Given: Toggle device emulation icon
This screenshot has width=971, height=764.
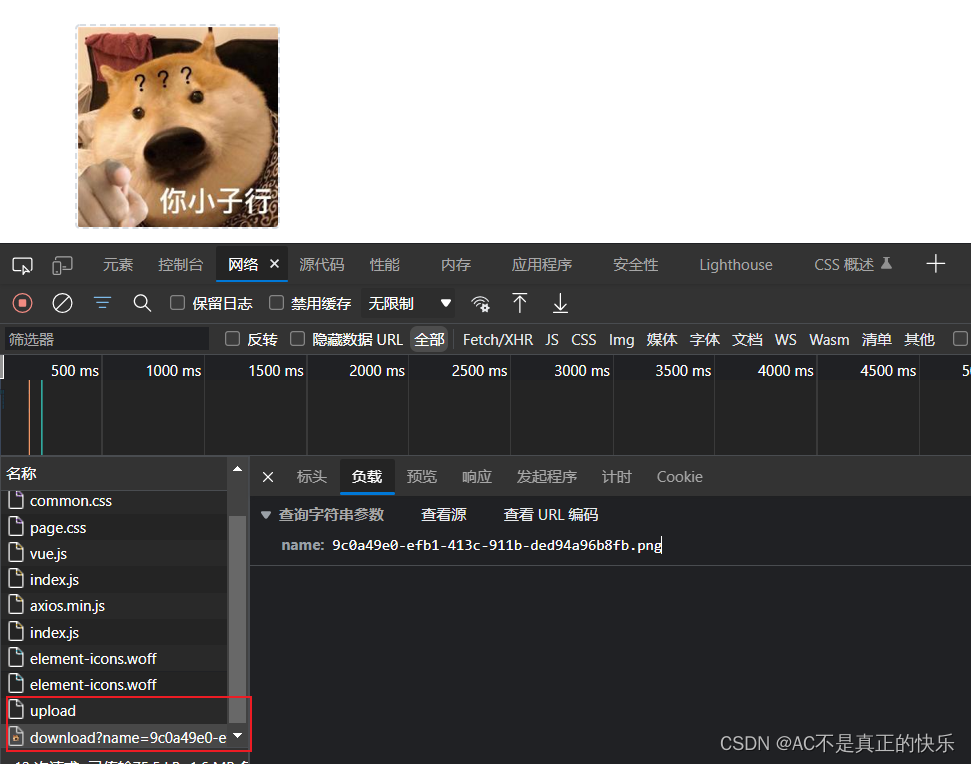Looking at the screenshot, I should (62, 266).
